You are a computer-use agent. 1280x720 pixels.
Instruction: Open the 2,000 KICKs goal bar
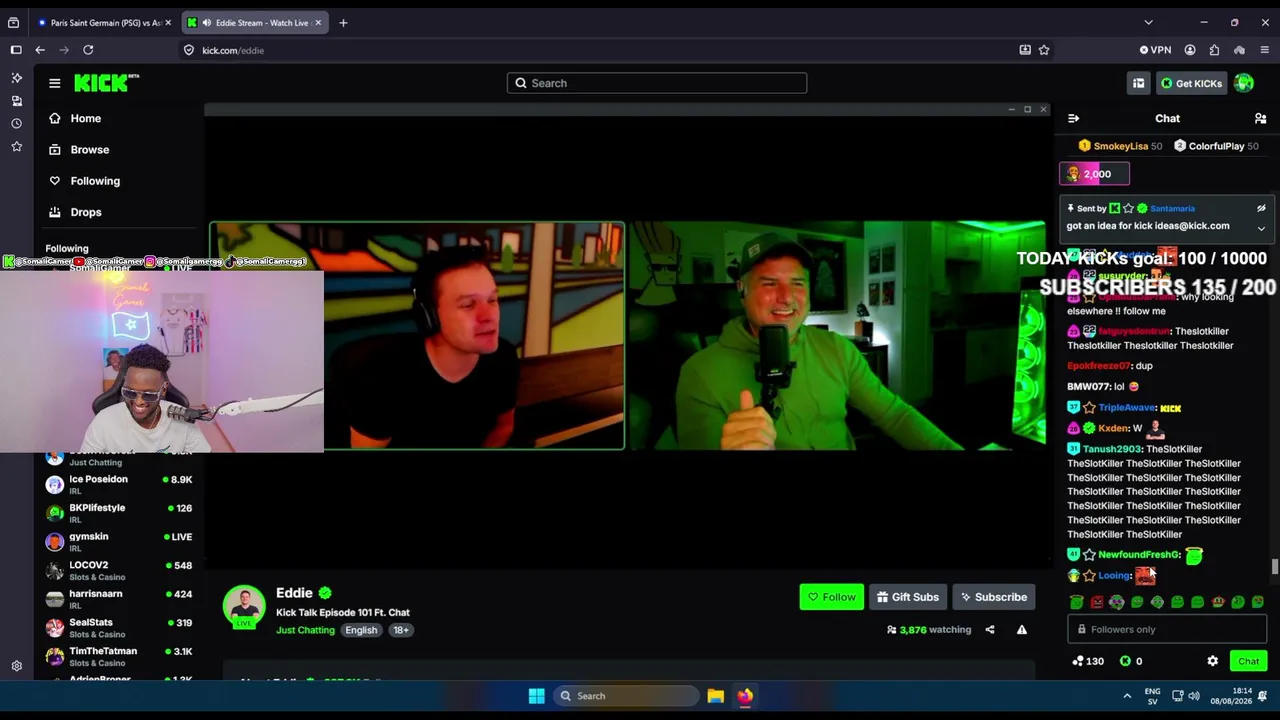coord(1095,174)
